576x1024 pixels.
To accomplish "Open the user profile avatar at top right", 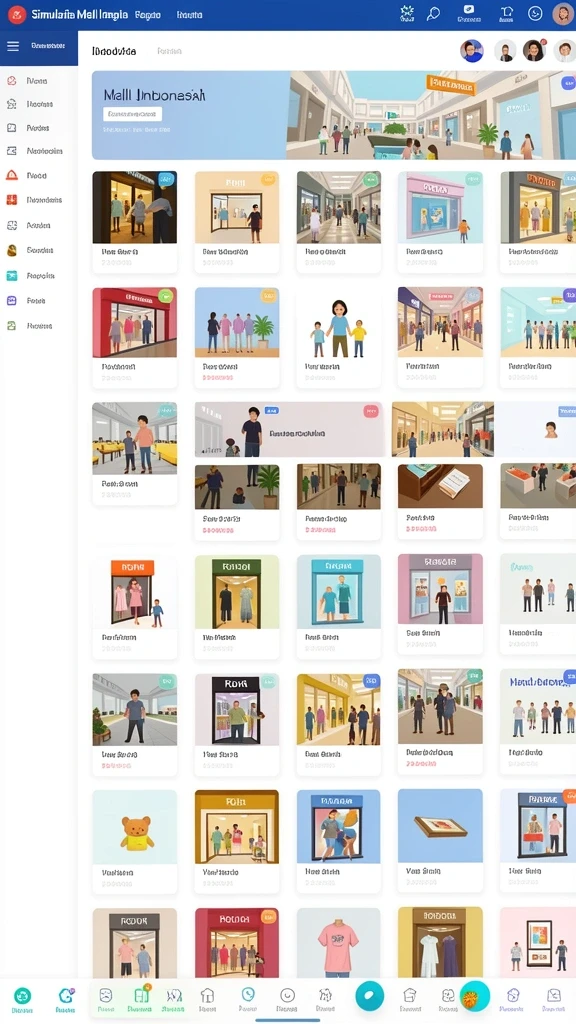I will [563, 14].
